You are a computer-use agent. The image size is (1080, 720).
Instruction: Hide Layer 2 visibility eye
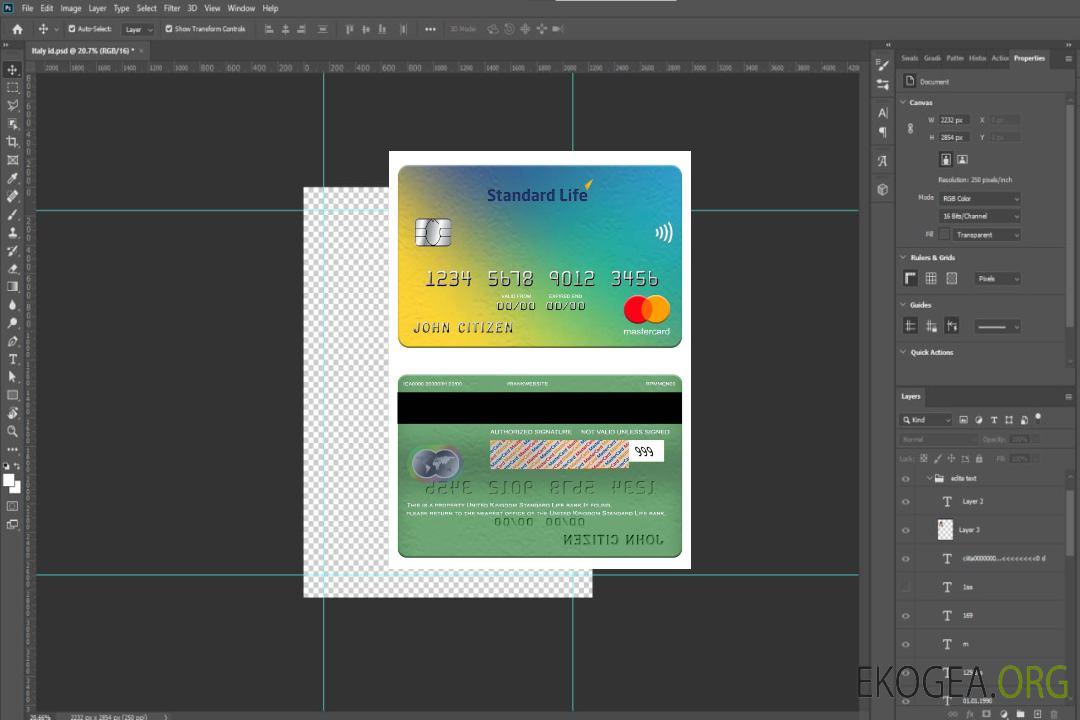[x=906, y=502]
